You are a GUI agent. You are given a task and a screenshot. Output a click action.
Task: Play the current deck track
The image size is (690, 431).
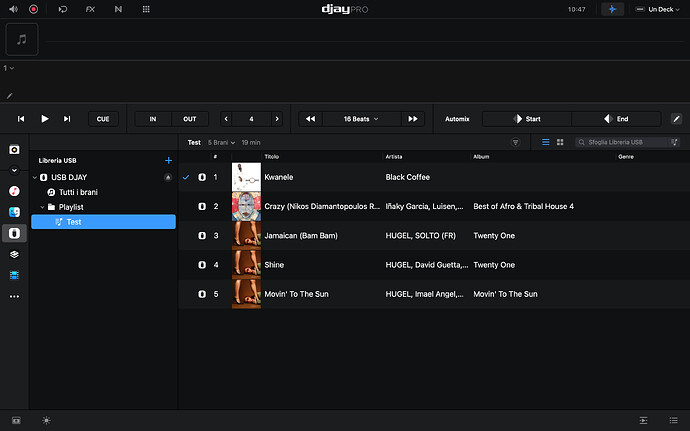[44, 119]
